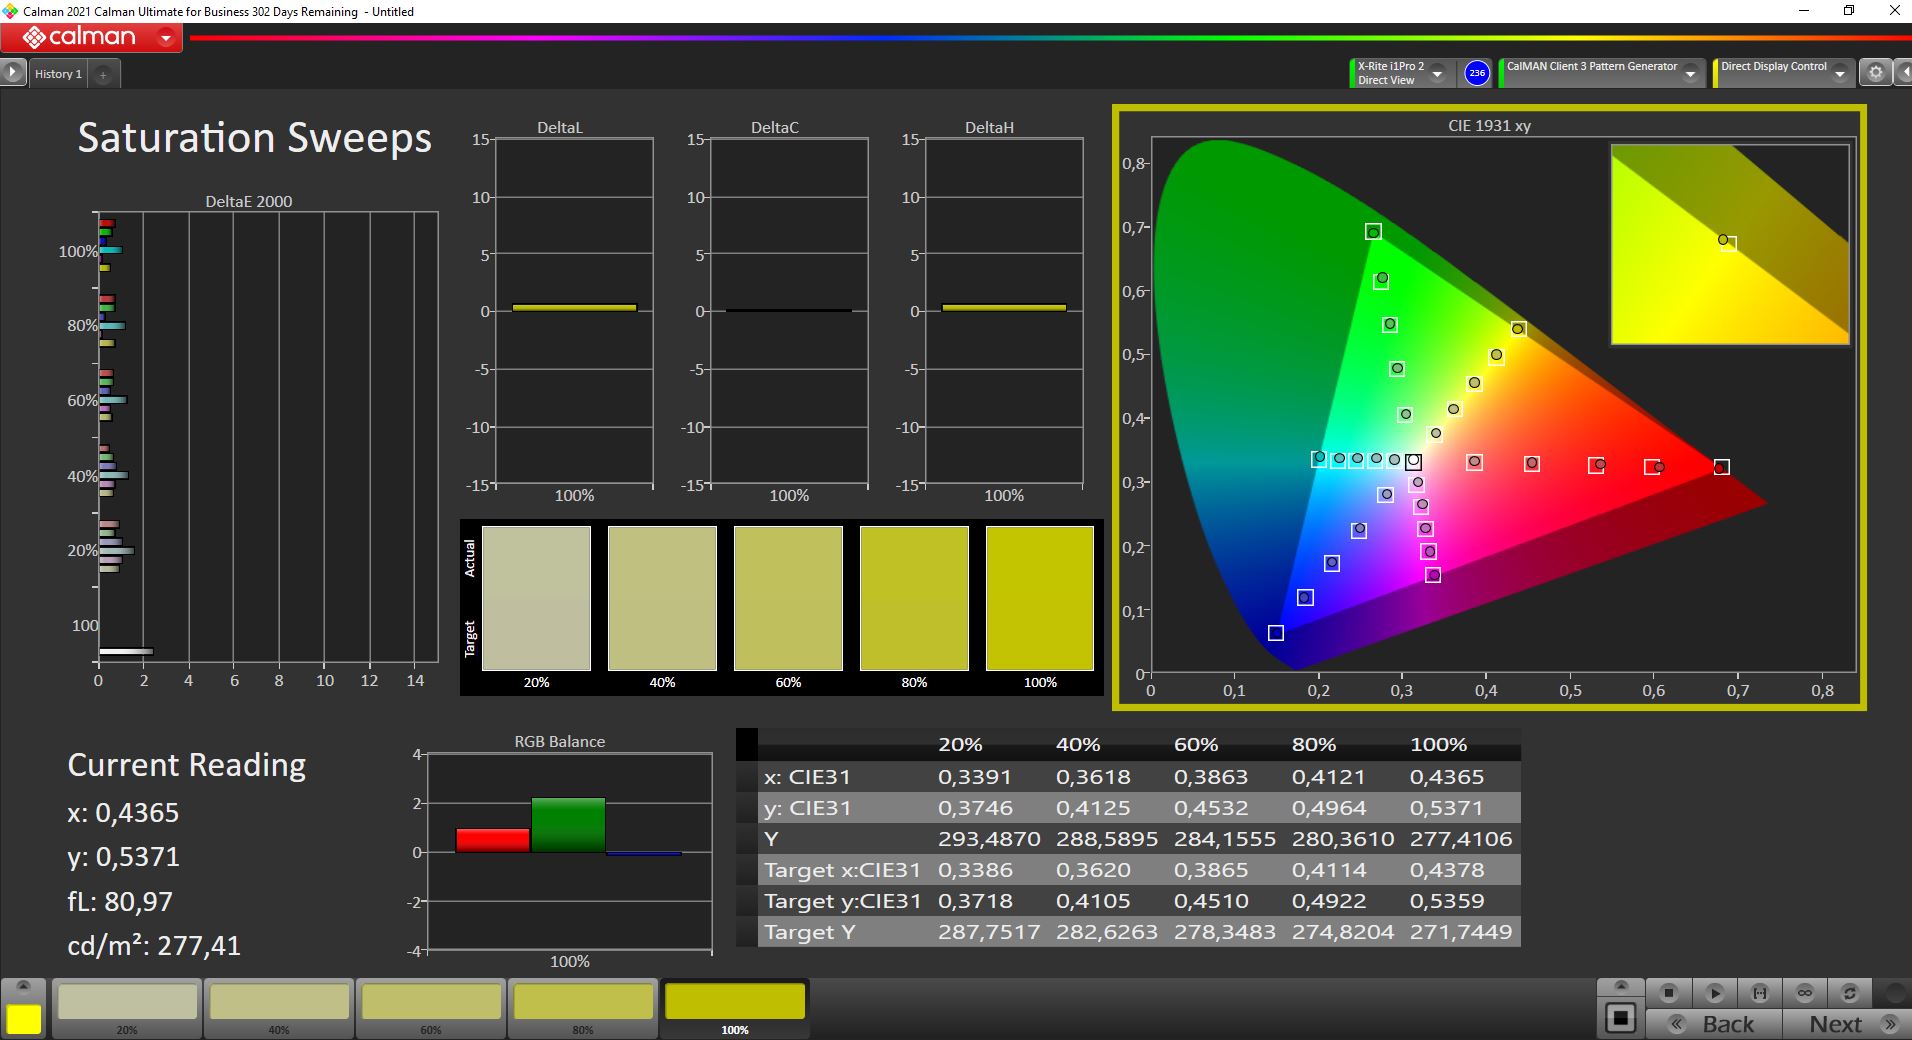Image resolution: width=1912 pixels, height=1040 pixels.
Task: Click the bracketed single-read icon
Action: pos(1759,993)
